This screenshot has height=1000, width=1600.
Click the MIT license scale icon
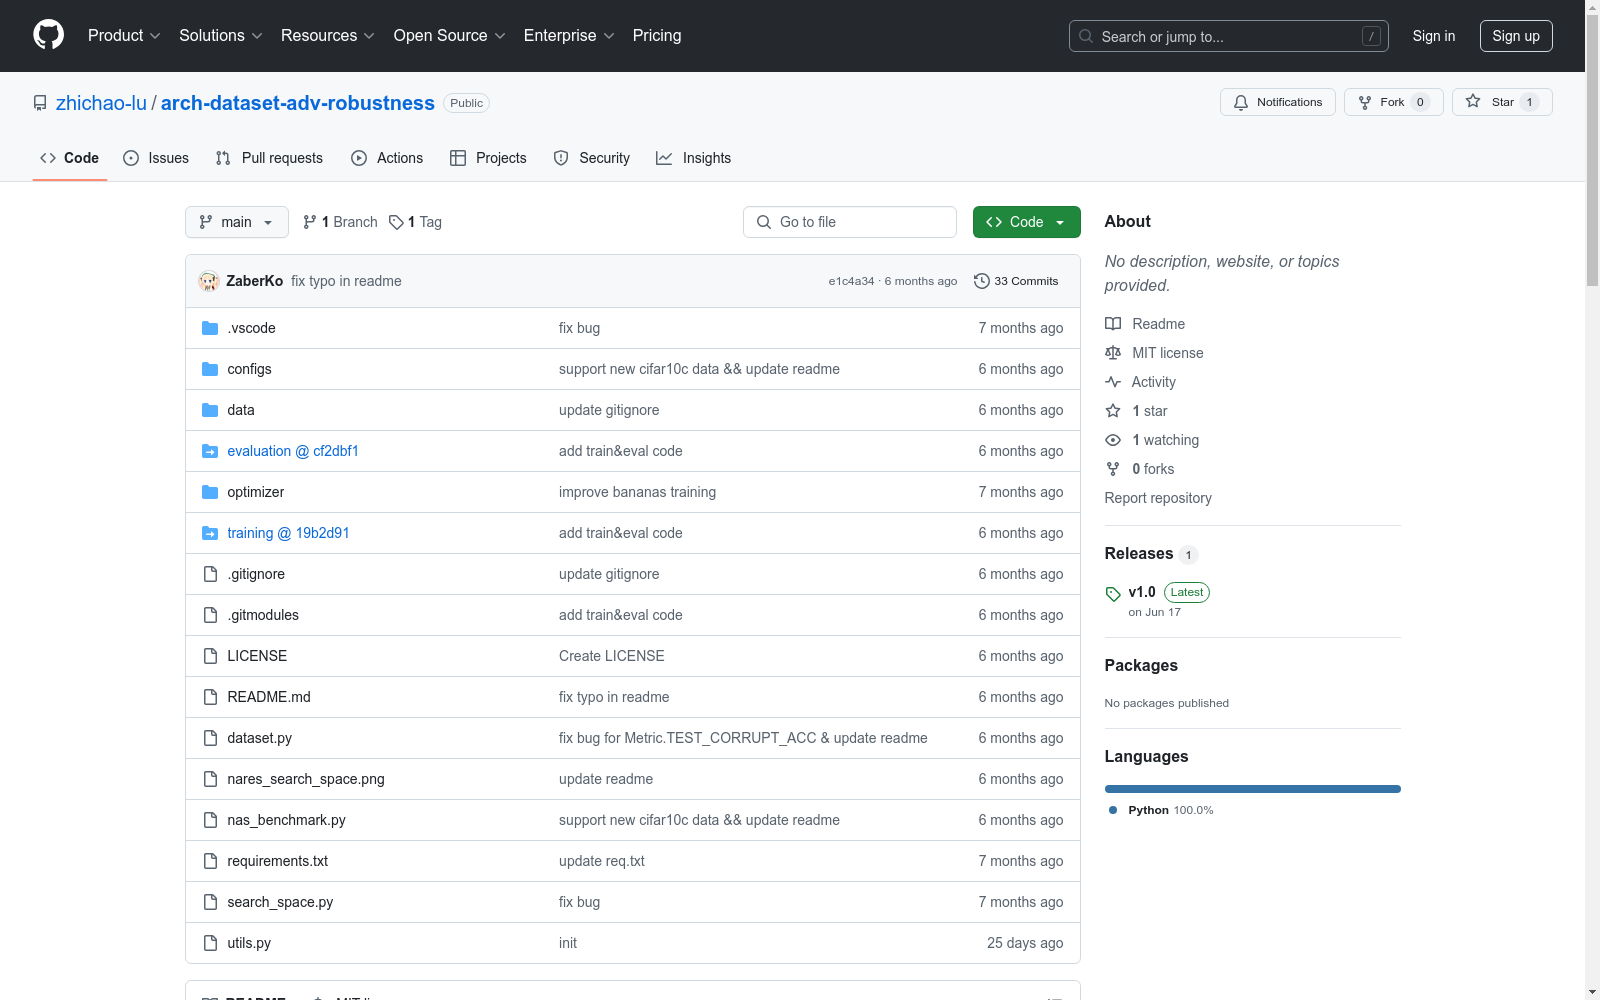[1113, 353]
